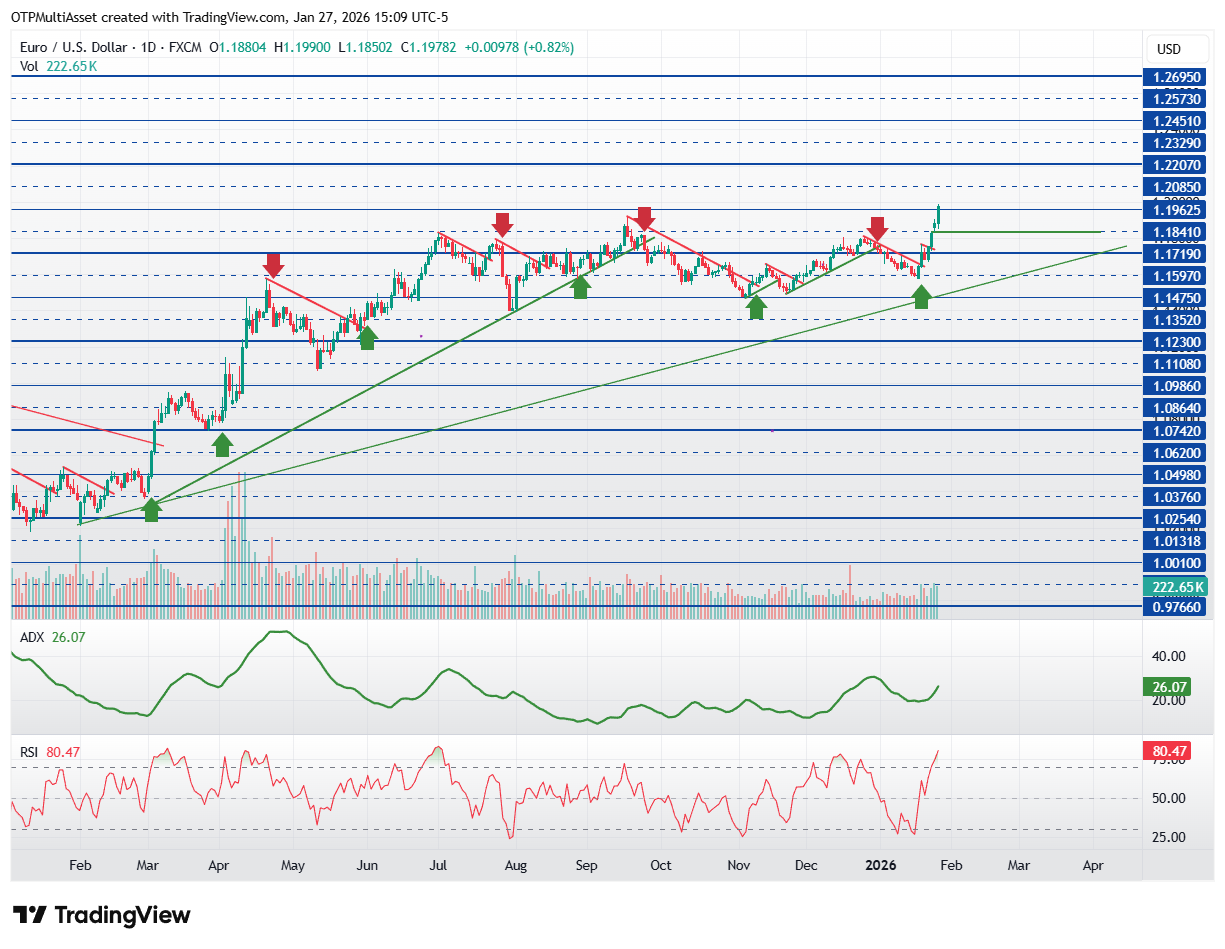Screen dimensions: 1225x949
Task: Click the 1.22070 price level label
Action: point(1176,163)
